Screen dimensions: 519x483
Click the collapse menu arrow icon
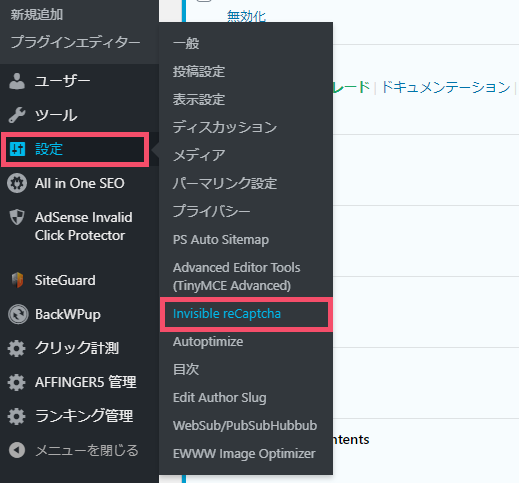point(17,450)
